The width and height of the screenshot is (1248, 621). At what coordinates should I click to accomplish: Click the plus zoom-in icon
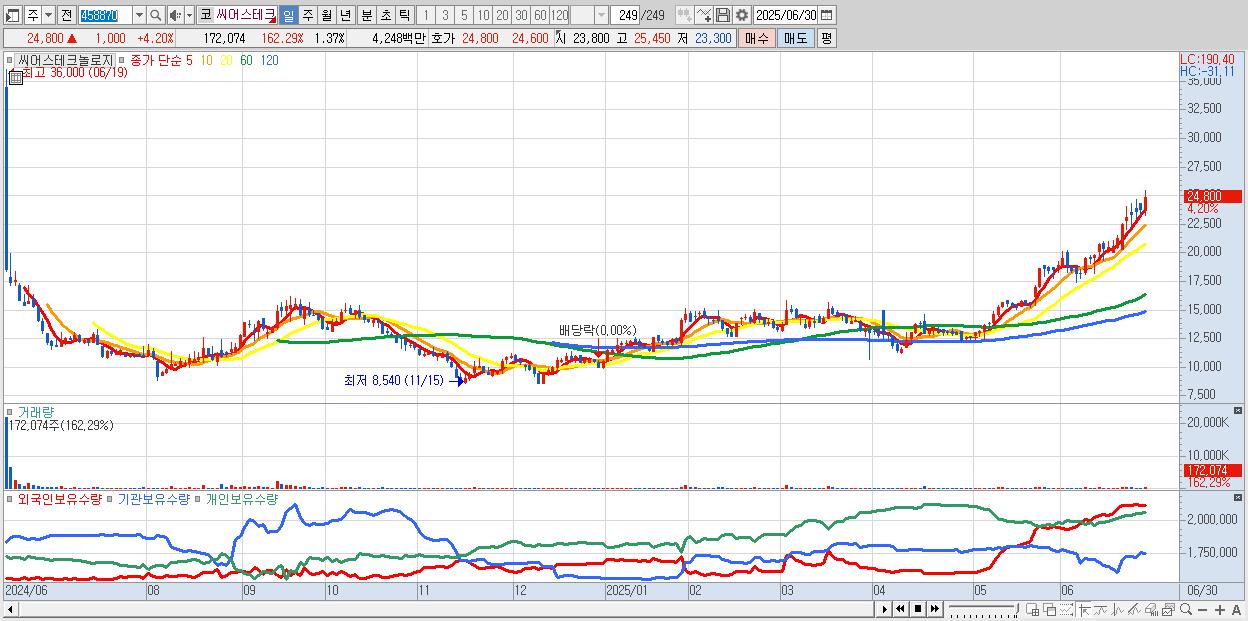point(1220,610)
